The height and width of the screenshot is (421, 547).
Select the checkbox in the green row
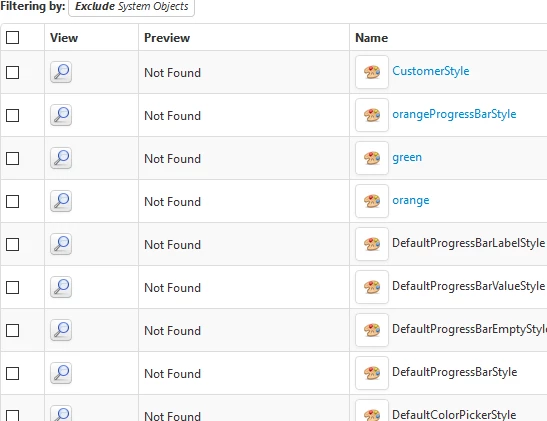click(x=13, y=158)
